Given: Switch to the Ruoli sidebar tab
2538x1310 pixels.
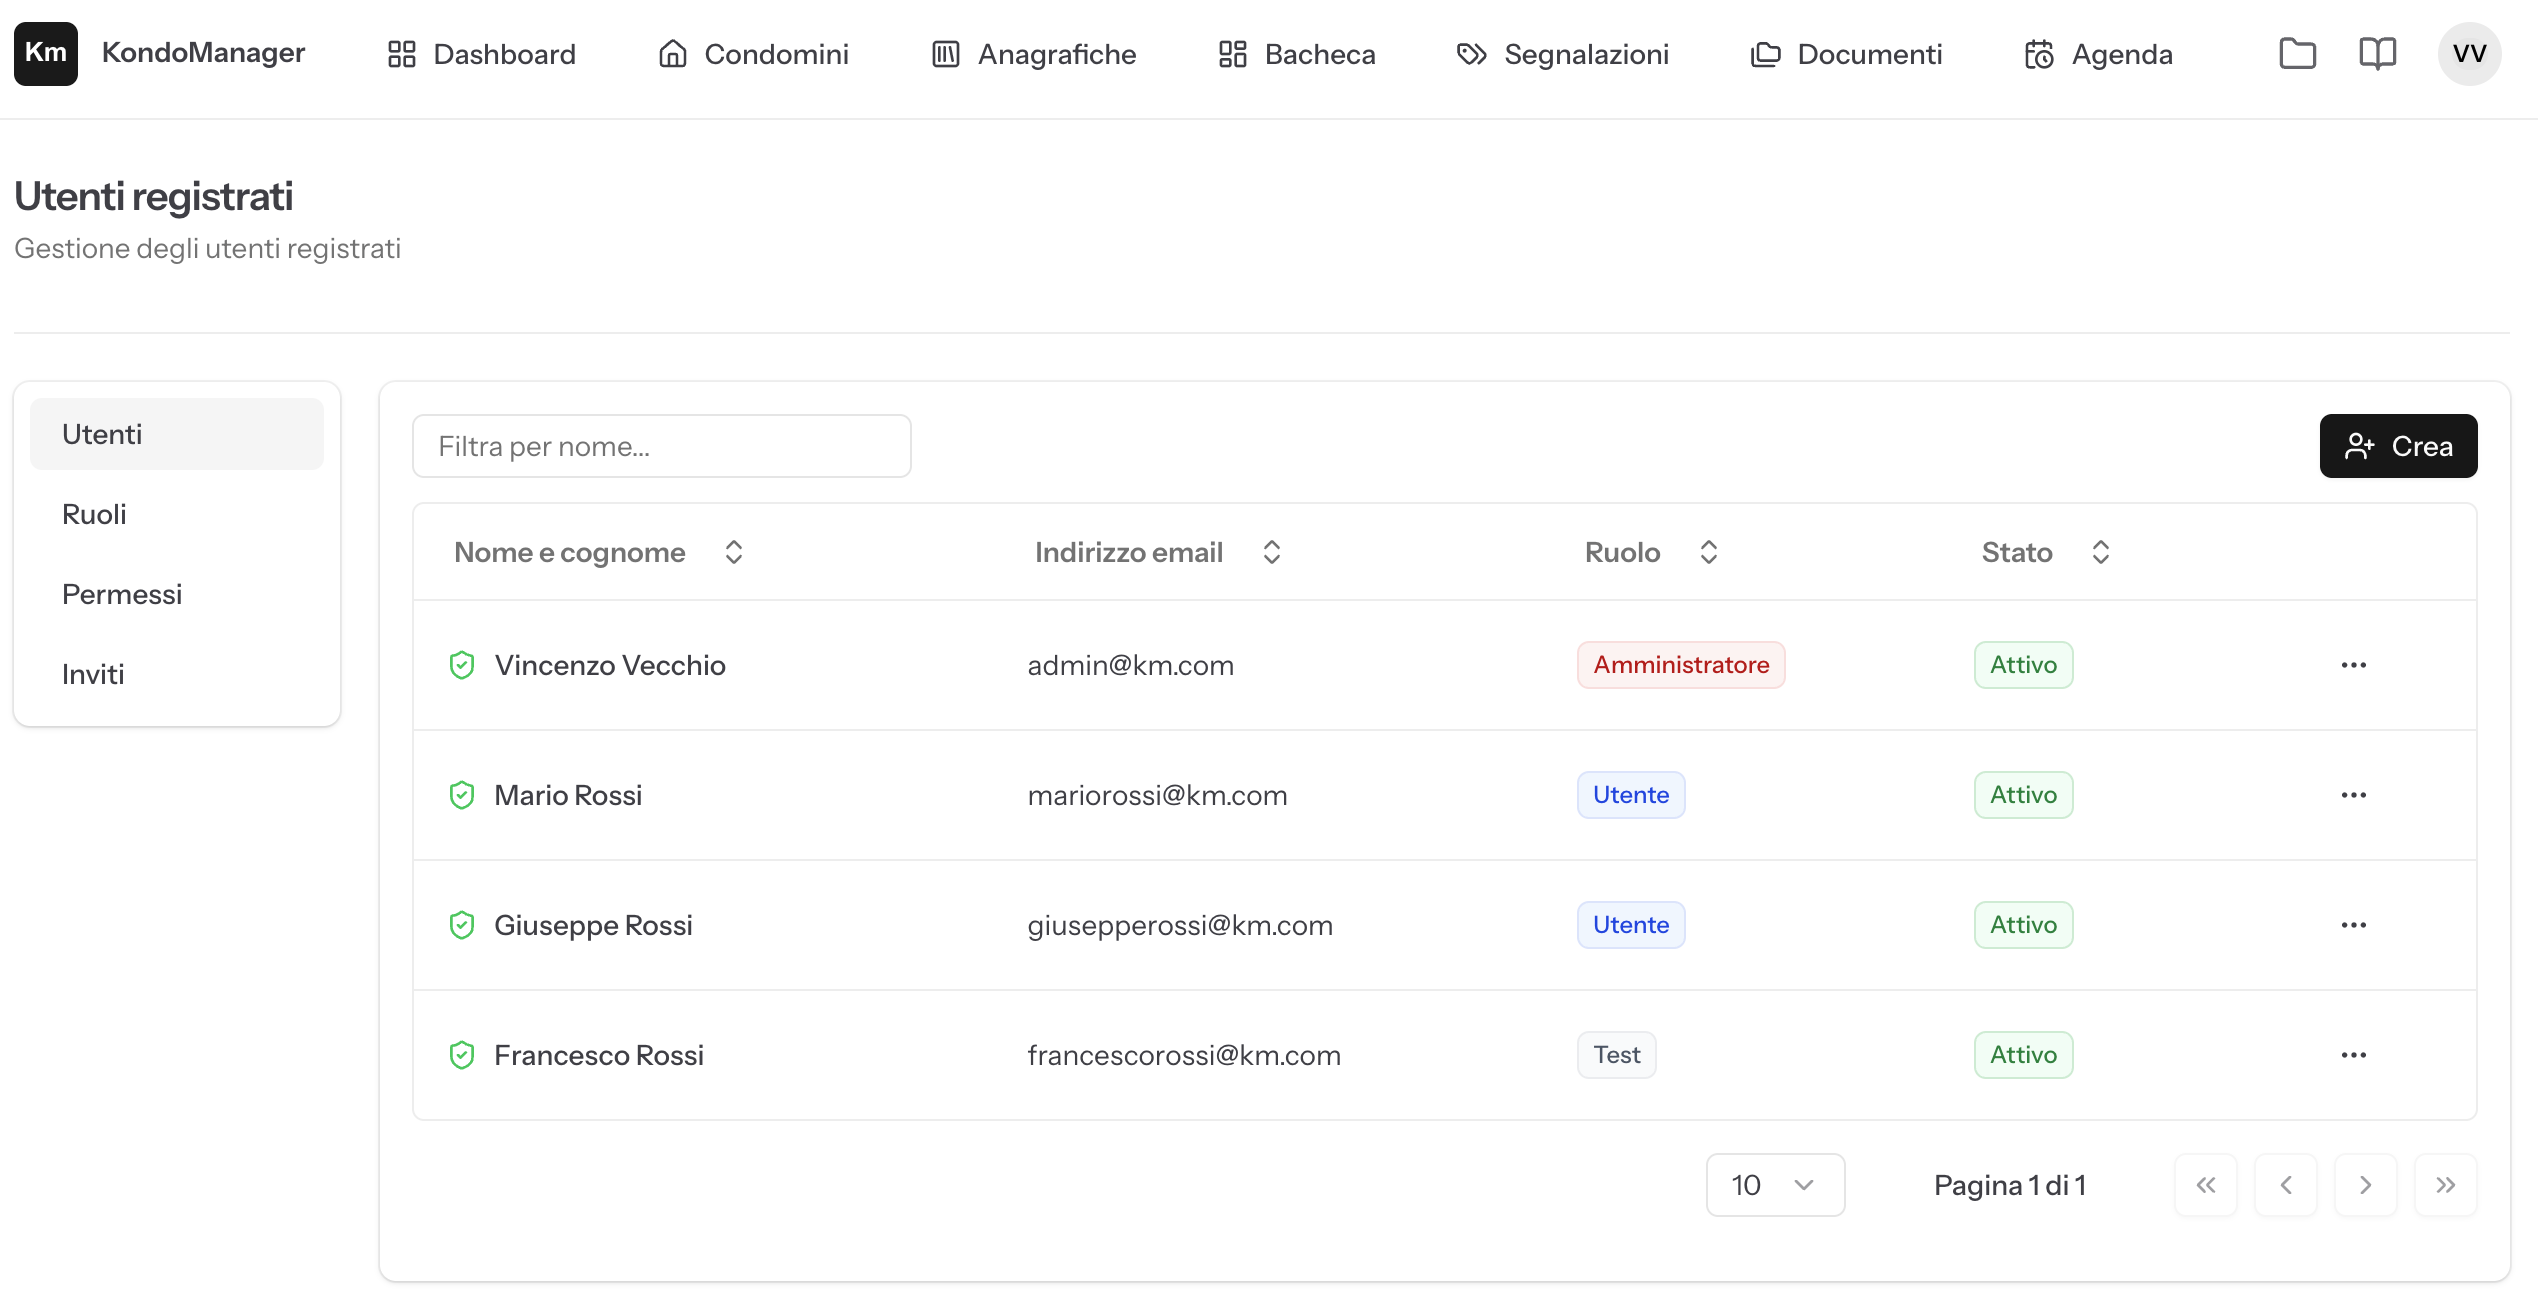Looking at the screenshot, I should [x=94, y=514].
